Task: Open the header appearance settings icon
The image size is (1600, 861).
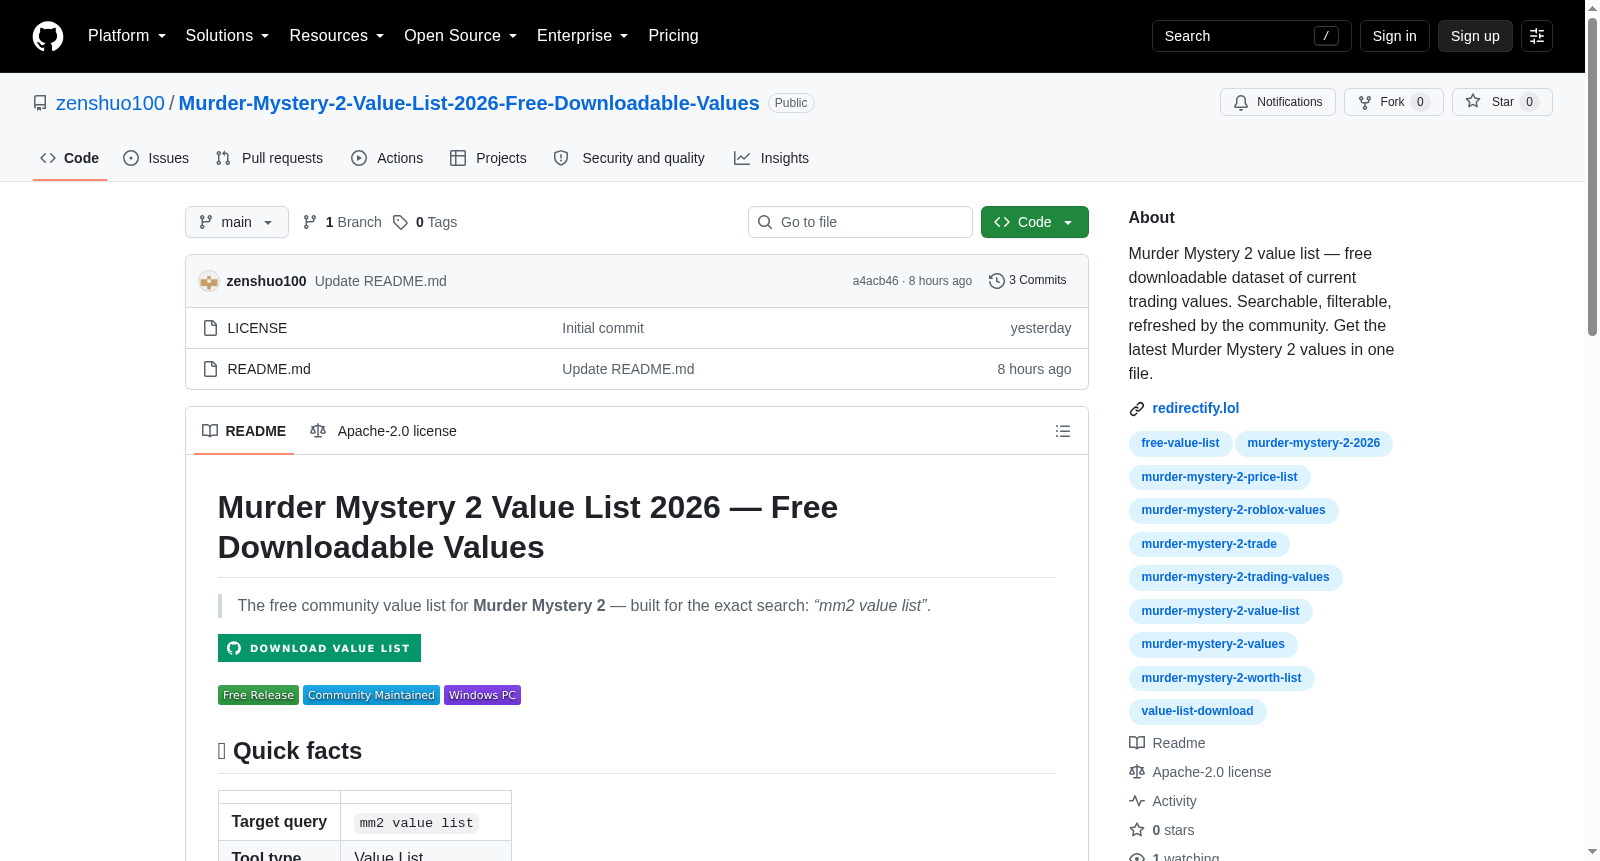Action: pyautogui.click(x=1537, y=36)
